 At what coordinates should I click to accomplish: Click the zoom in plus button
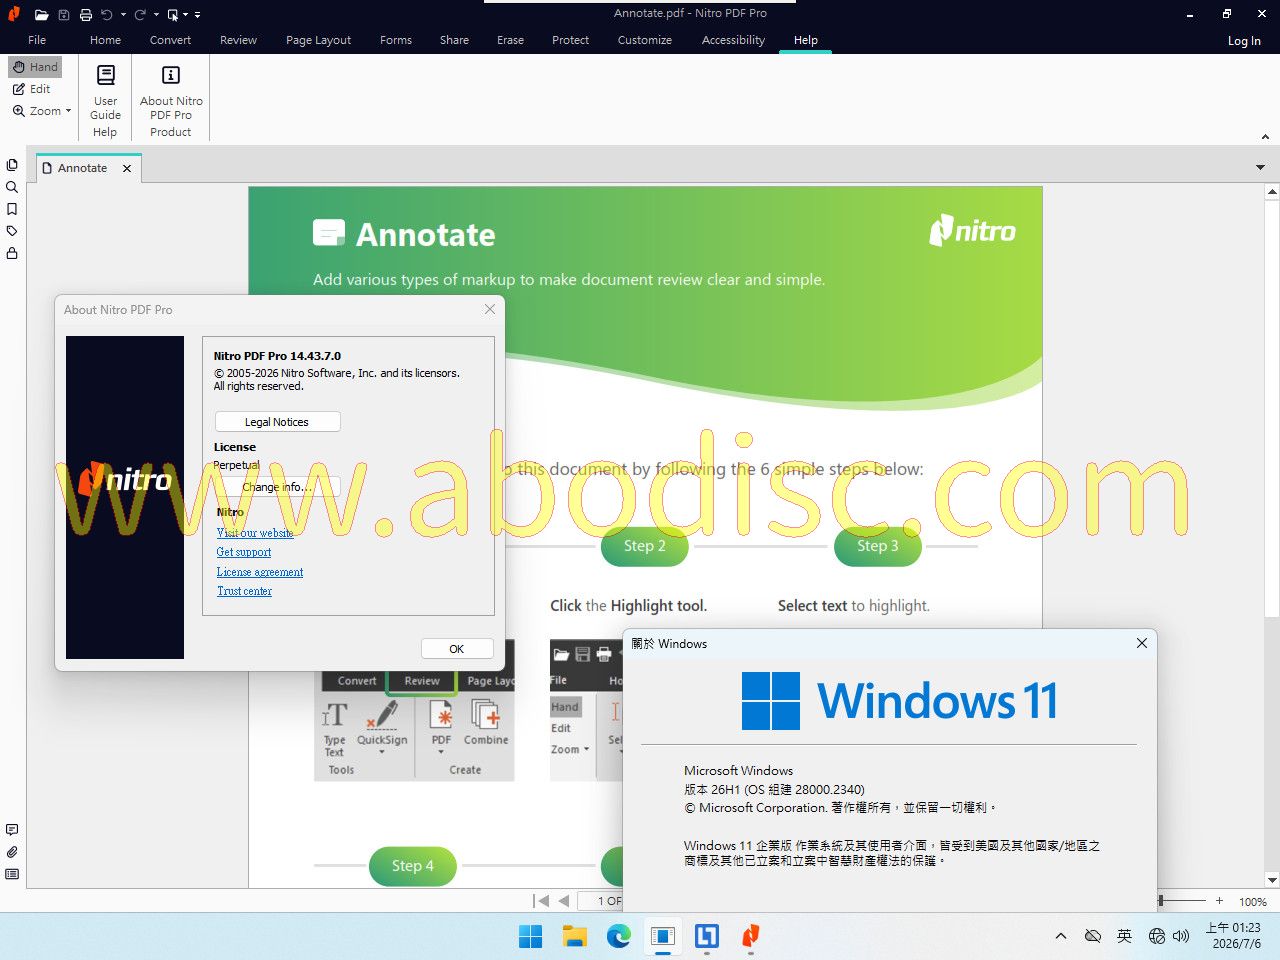click(x=1219, y=901)
